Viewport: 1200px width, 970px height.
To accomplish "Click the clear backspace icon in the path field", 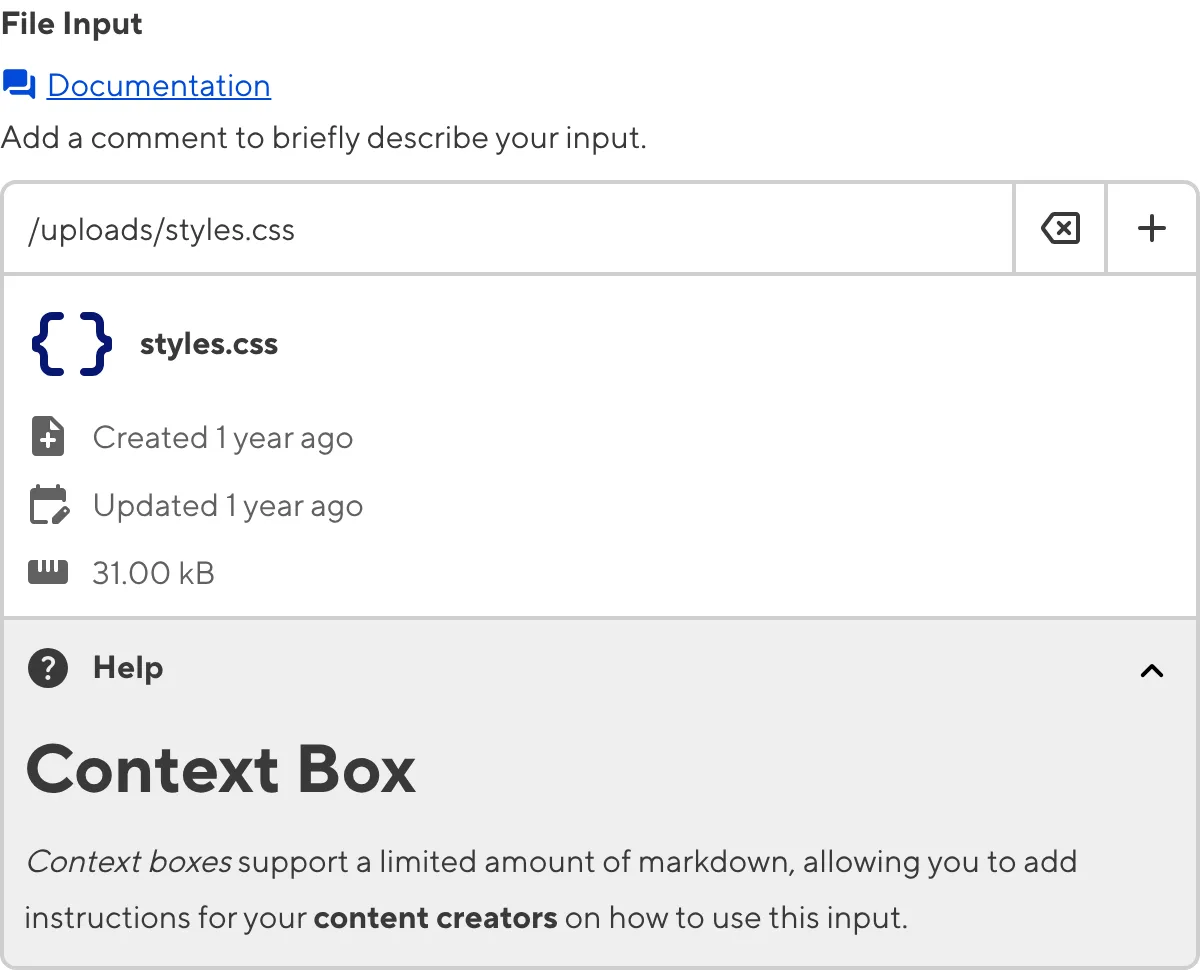I will click(1060, 228).
